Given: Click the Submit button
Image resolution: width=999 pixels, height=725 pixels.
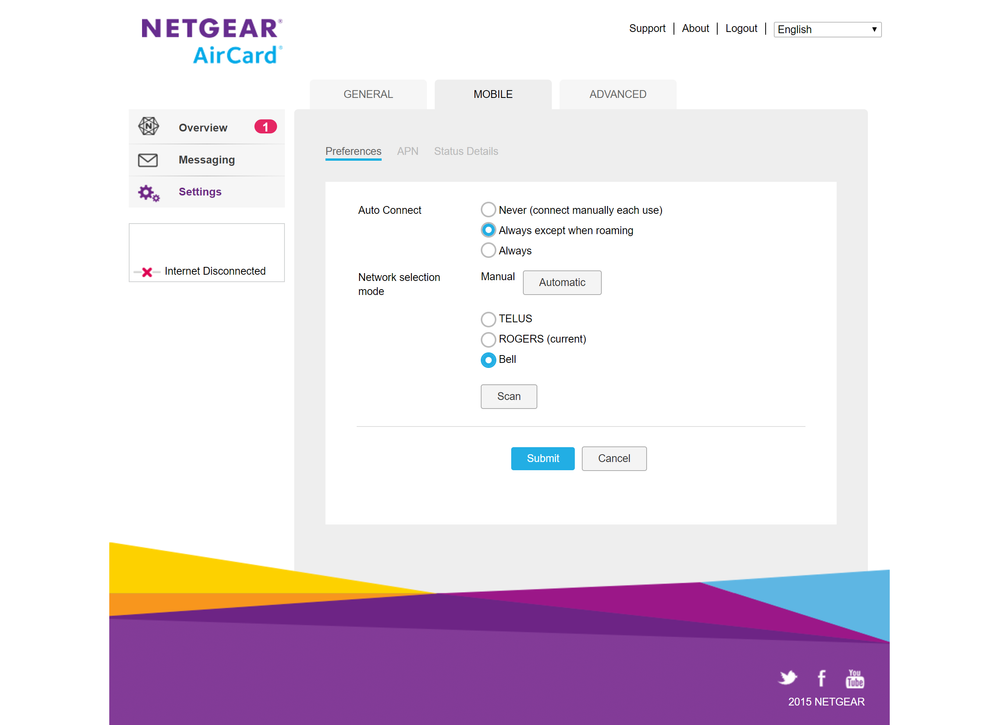Looking at the screenshot, I should click(542, 458).
